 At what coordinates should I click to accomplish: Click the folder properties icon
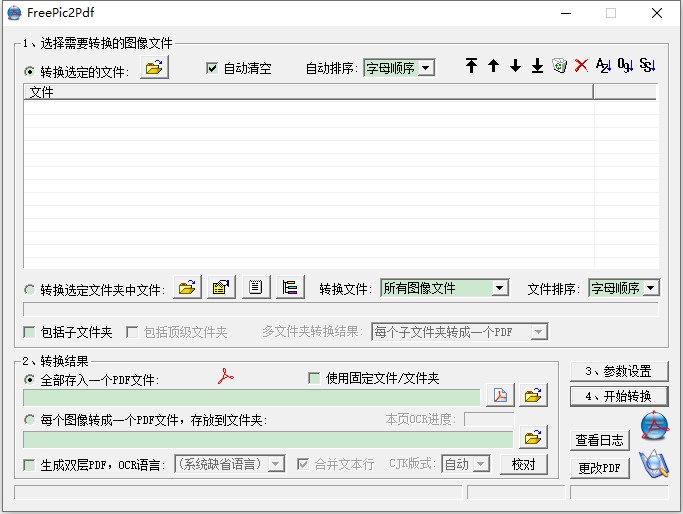coord(221,287)
